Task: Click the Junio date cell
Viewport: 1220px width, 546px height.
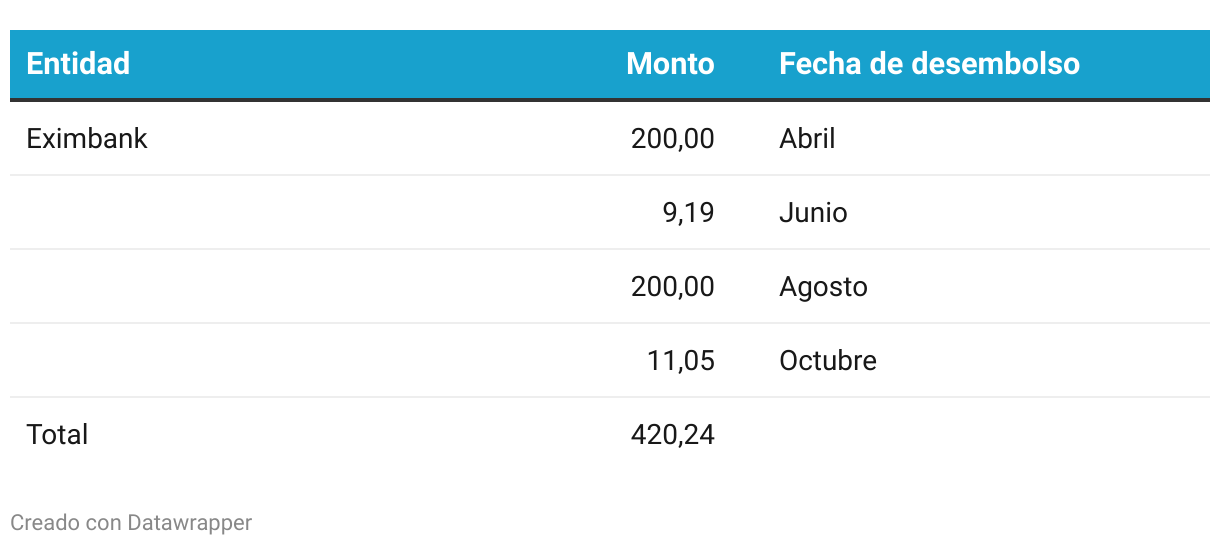Action: click(x=813, y=213)
